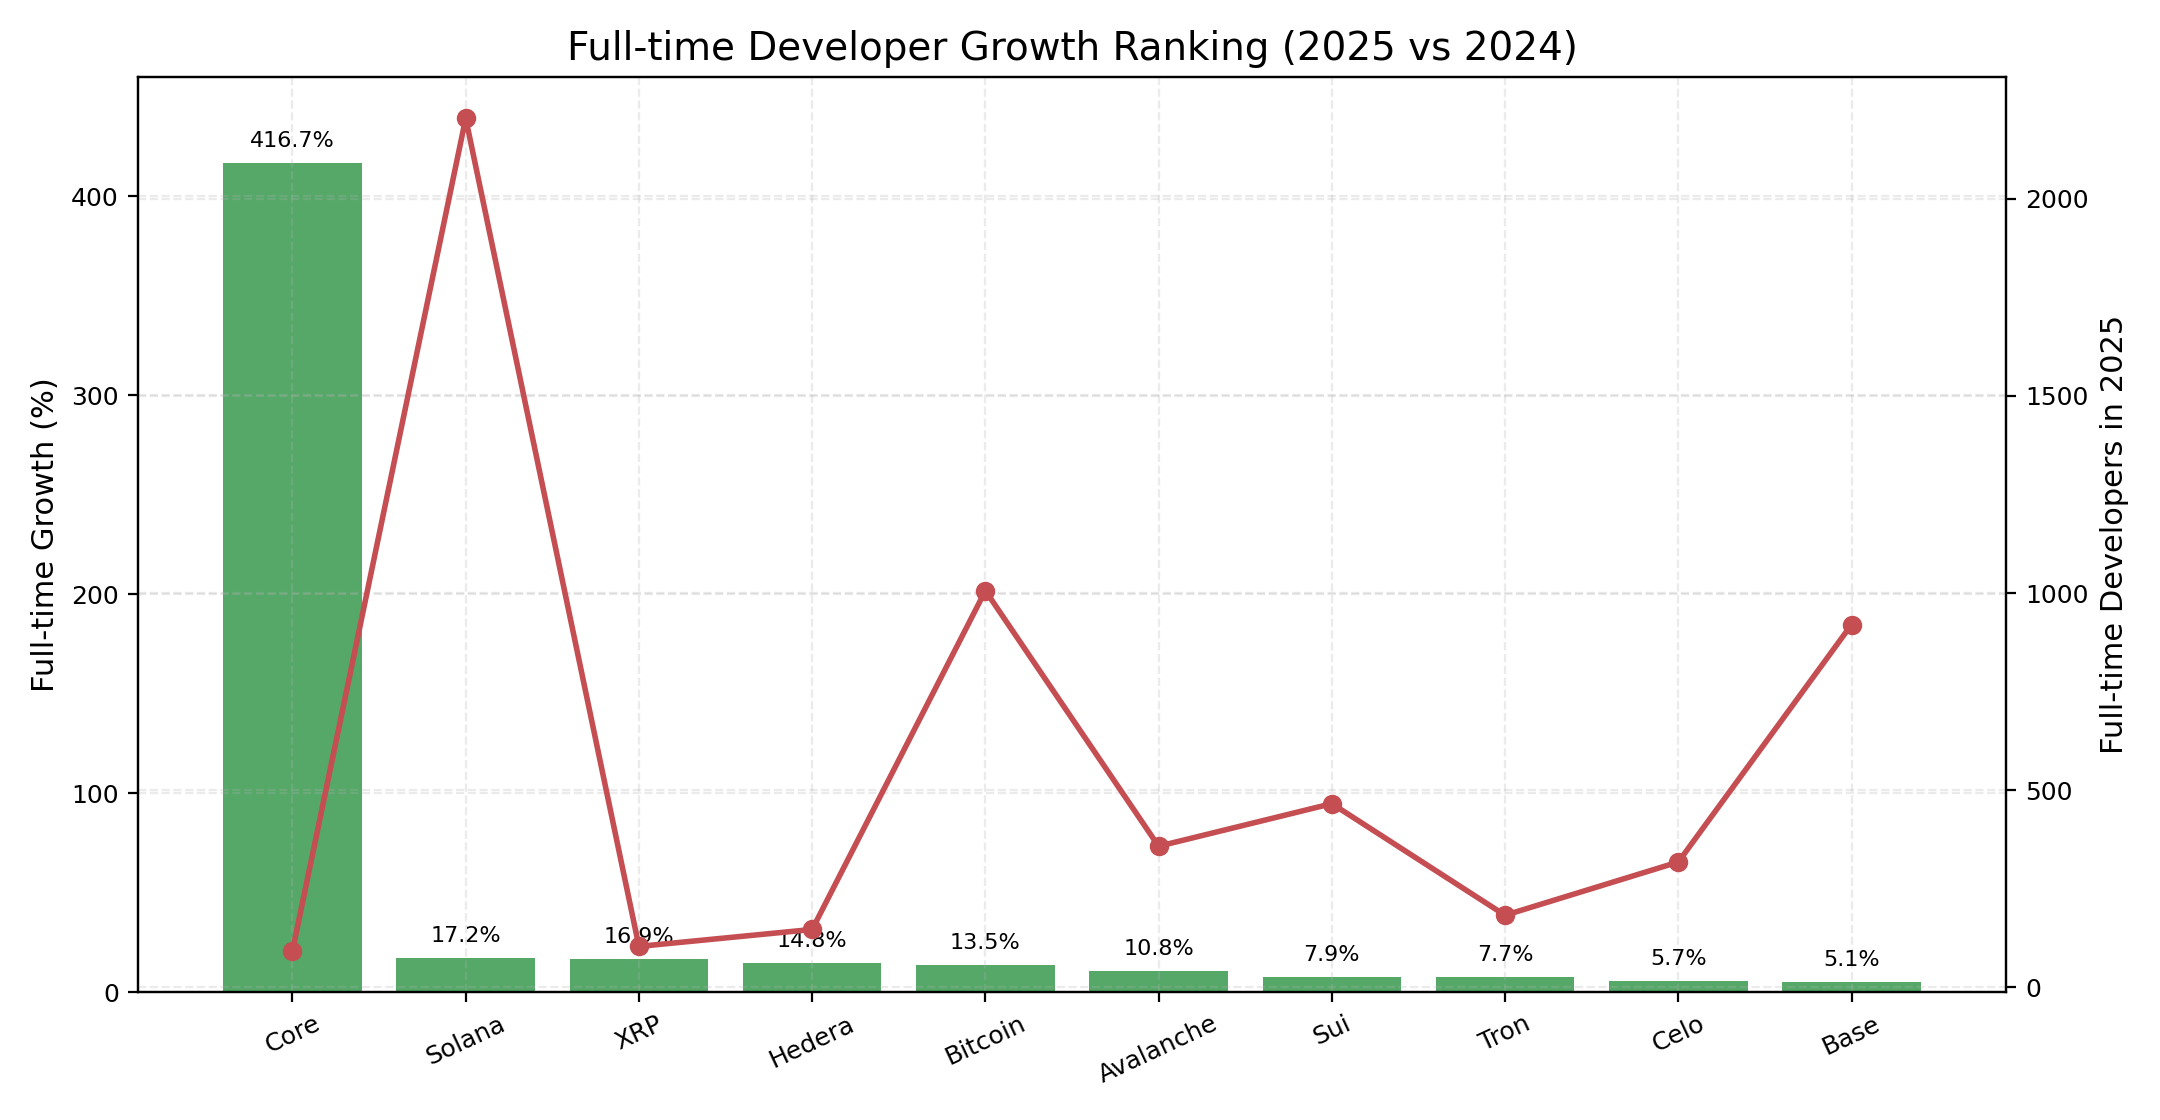Select the '5.1%' value label
This screenshot has height=1120, width=2160.
[1851, 960]
